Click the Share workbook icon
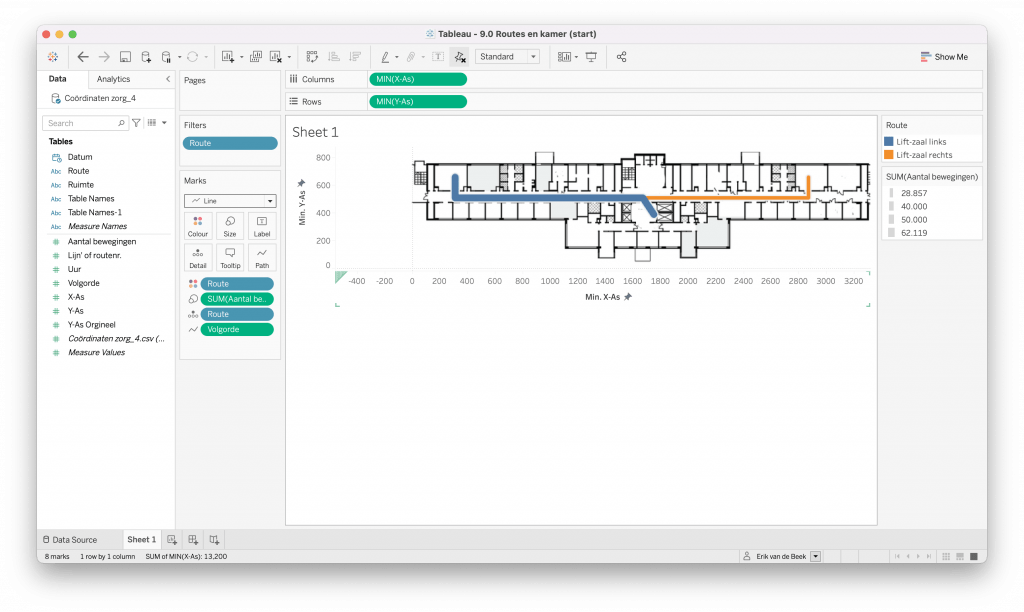The height and width of the screenshot is (612, 1024). click(x=622, y=57)
